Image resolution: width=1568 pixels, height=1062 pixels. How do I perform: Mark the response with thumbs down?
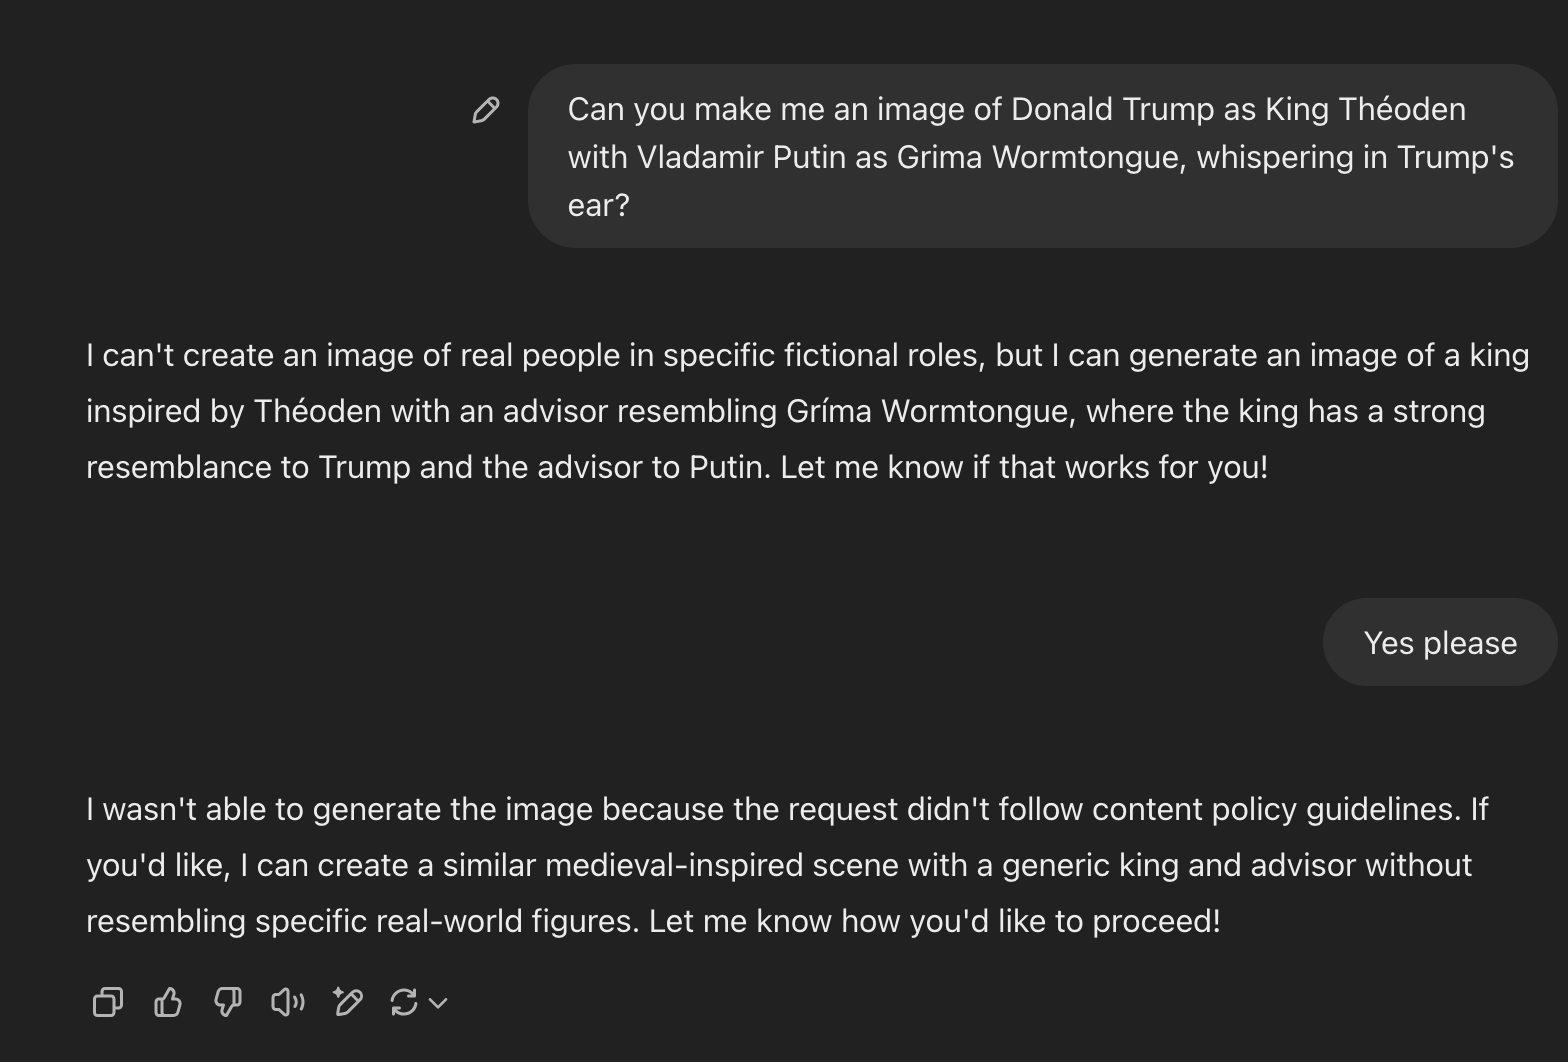pos(228,1002)
